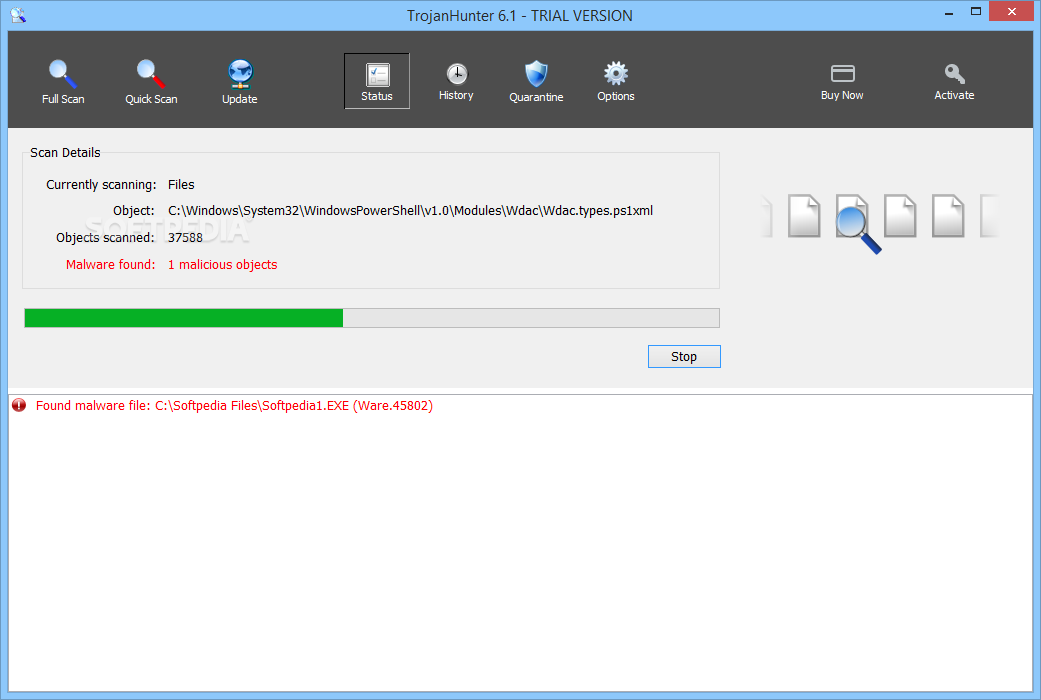
Task: Click the TrojanHunter app icon in title bar
Action: pos(18,15)
